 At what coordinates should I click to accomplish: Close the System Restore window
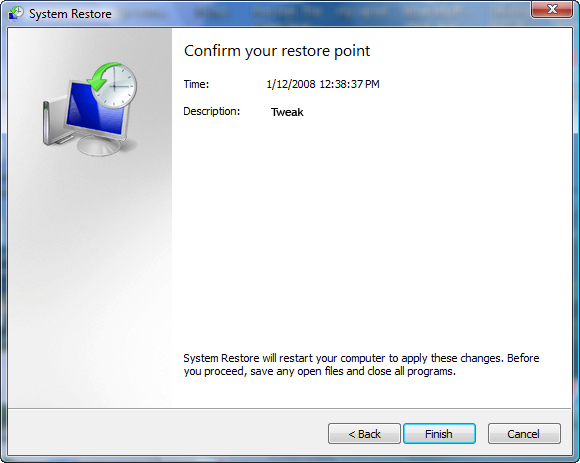pyautogui.click(x=552, y=9)
